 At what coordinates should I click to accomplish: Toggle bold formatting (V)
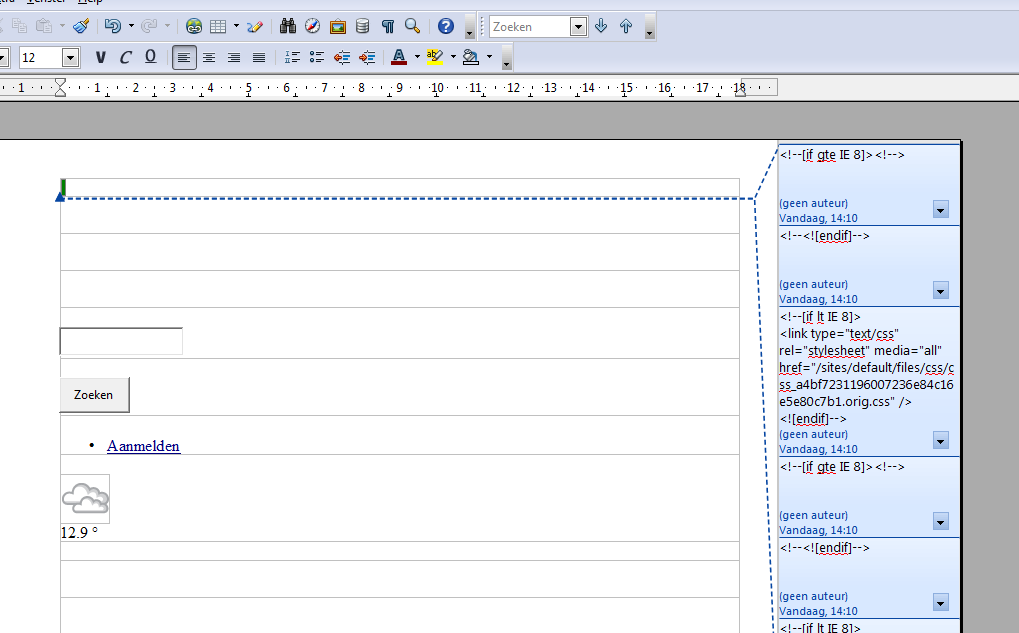click(x=100, y=57)
